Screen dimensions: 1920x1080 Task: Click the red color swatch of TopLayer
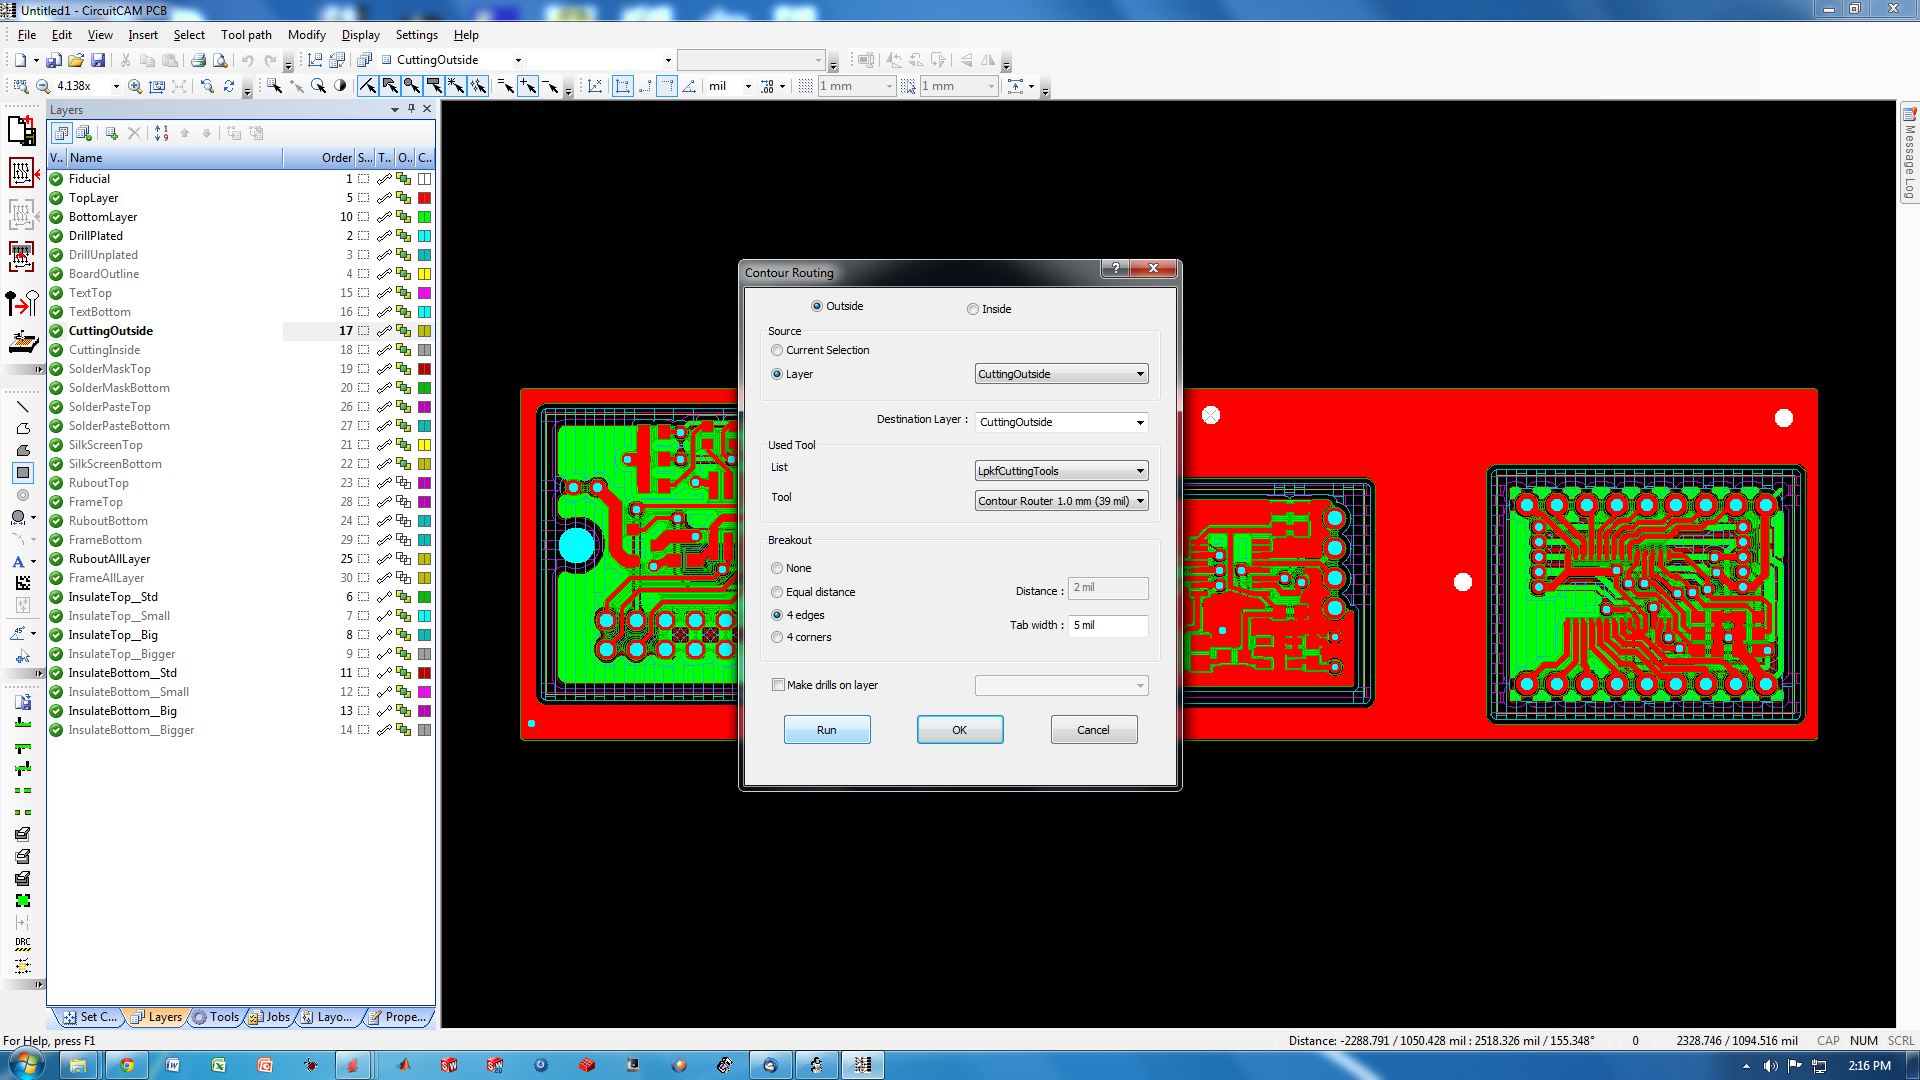click(x=425, y=198)
